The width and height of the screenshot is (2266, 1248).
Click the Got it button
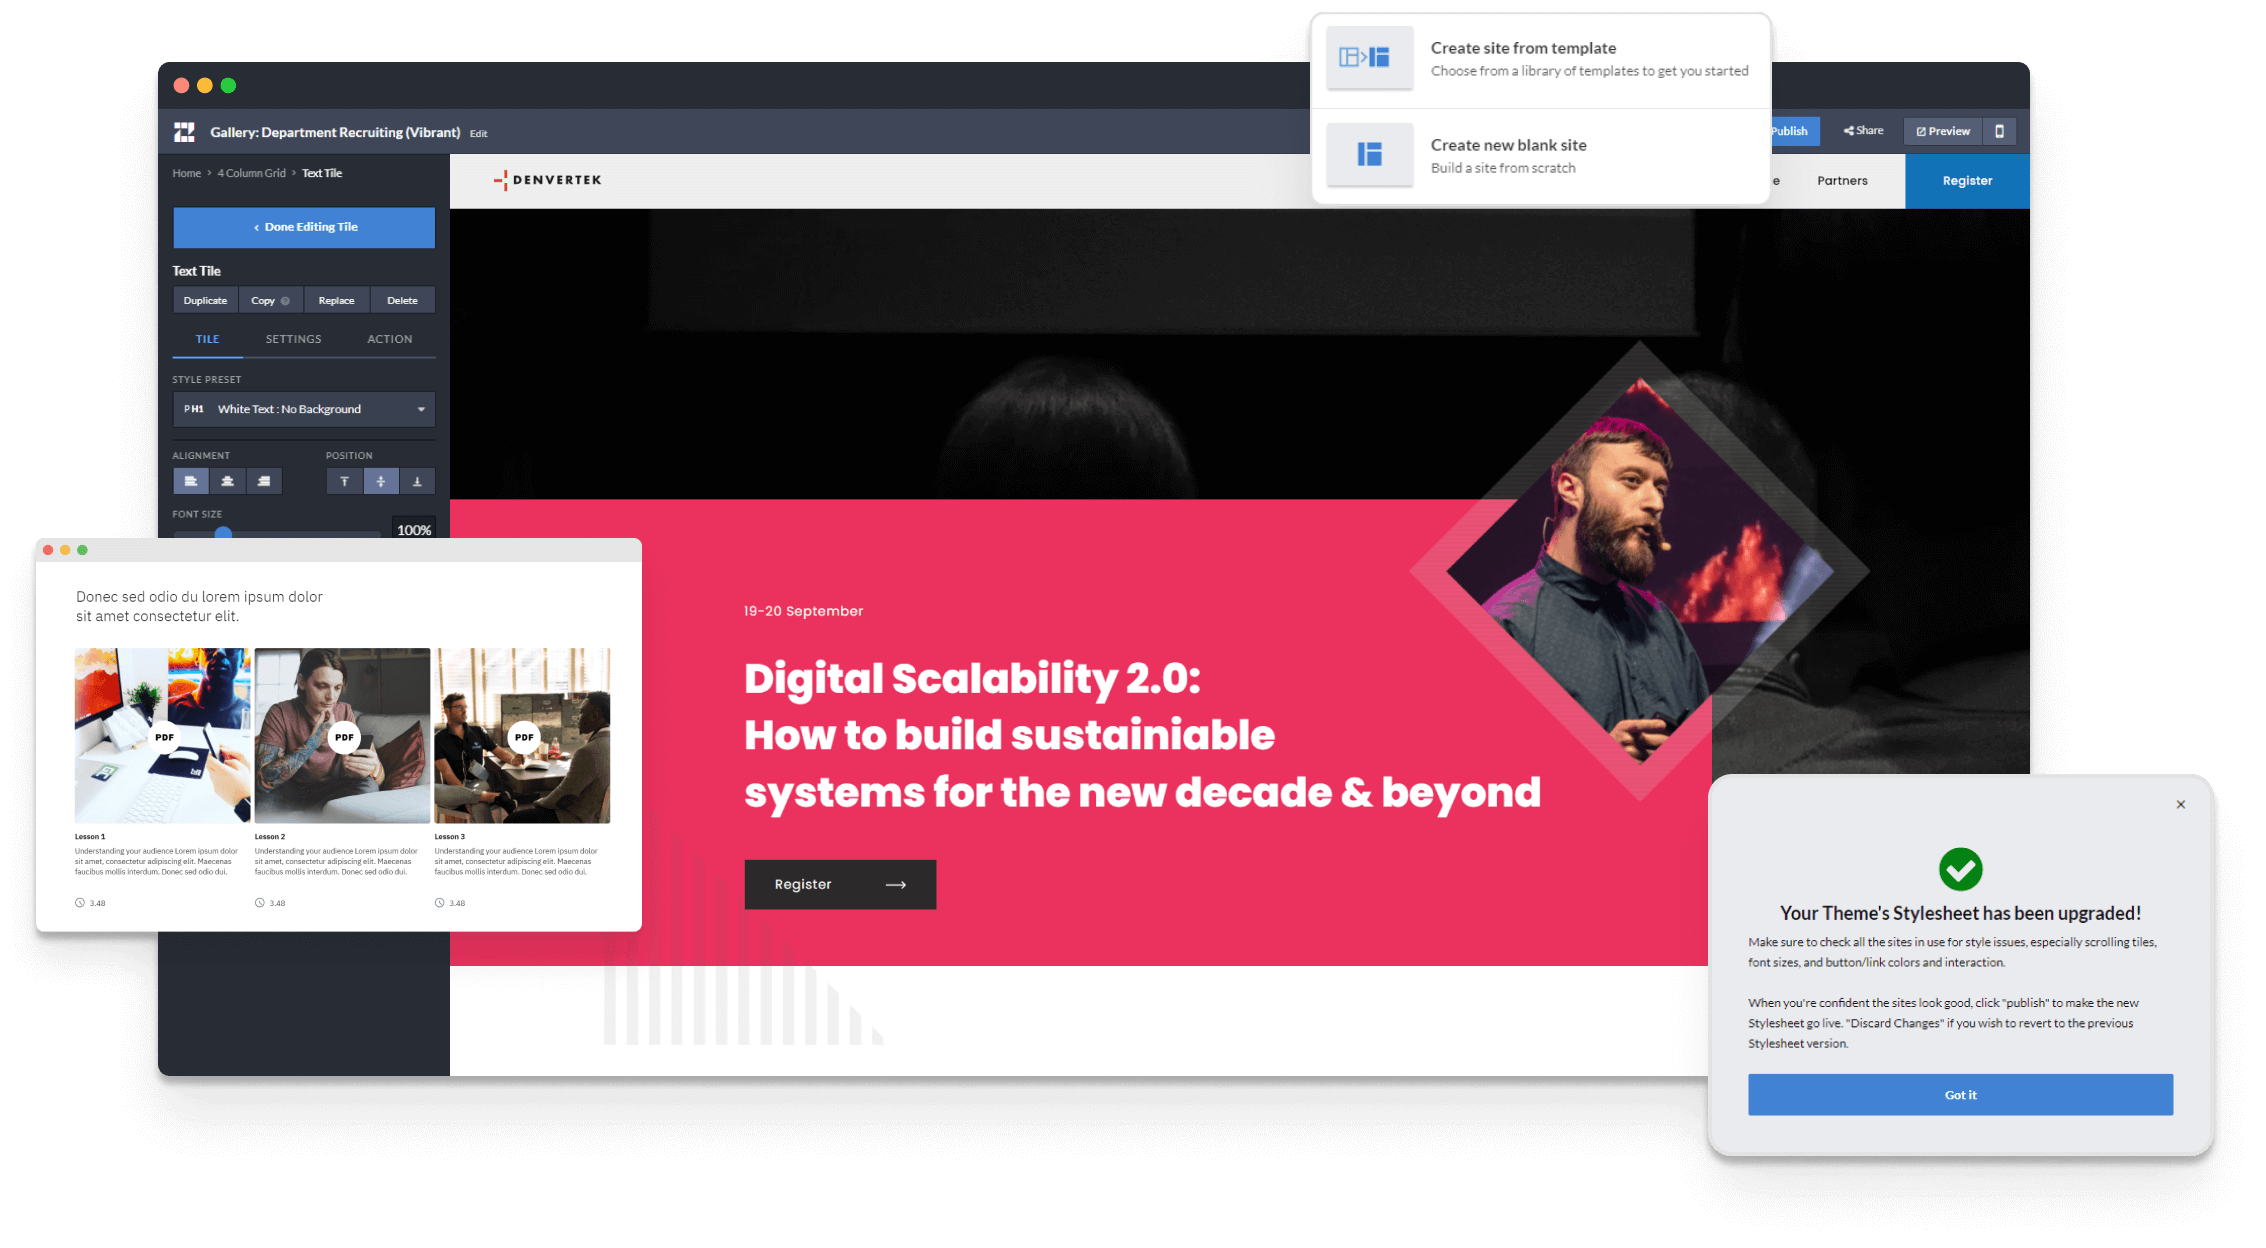pos(1960,1095)
